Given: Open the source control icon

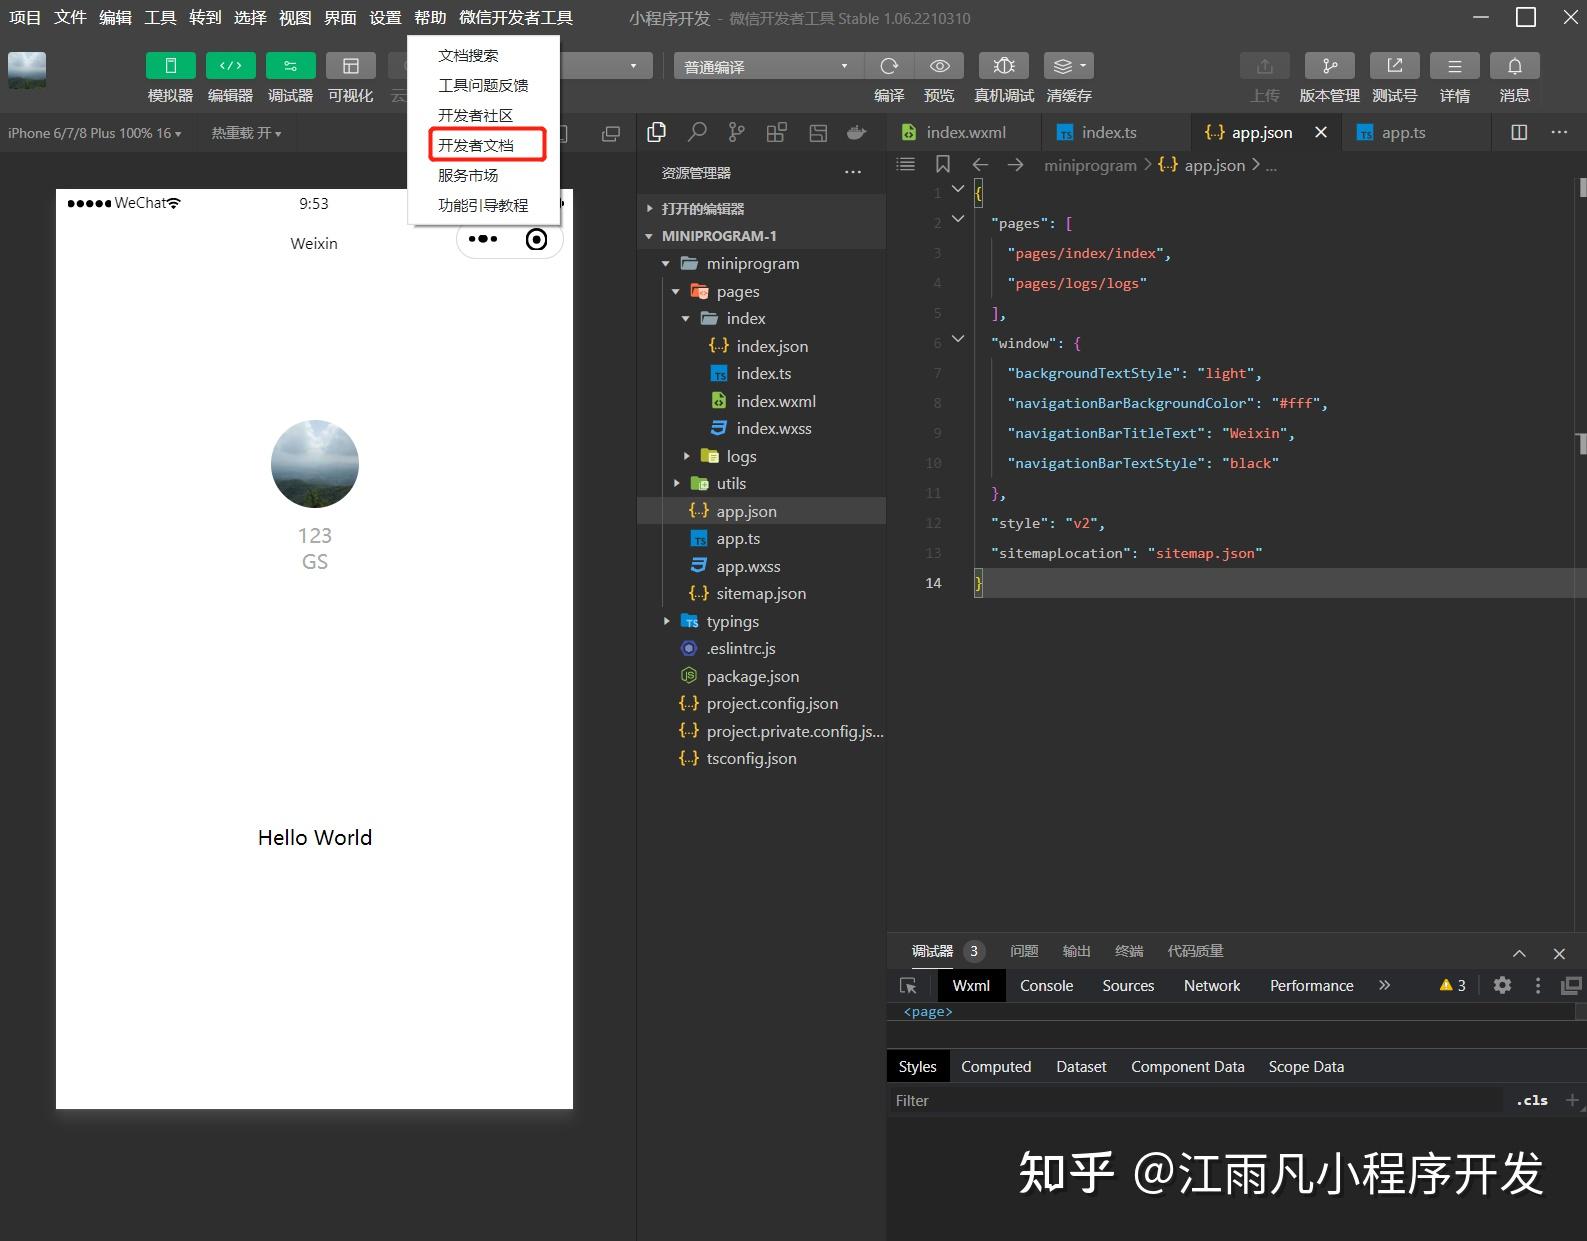Looking at the screenshot, I should [x=737, y=132].
